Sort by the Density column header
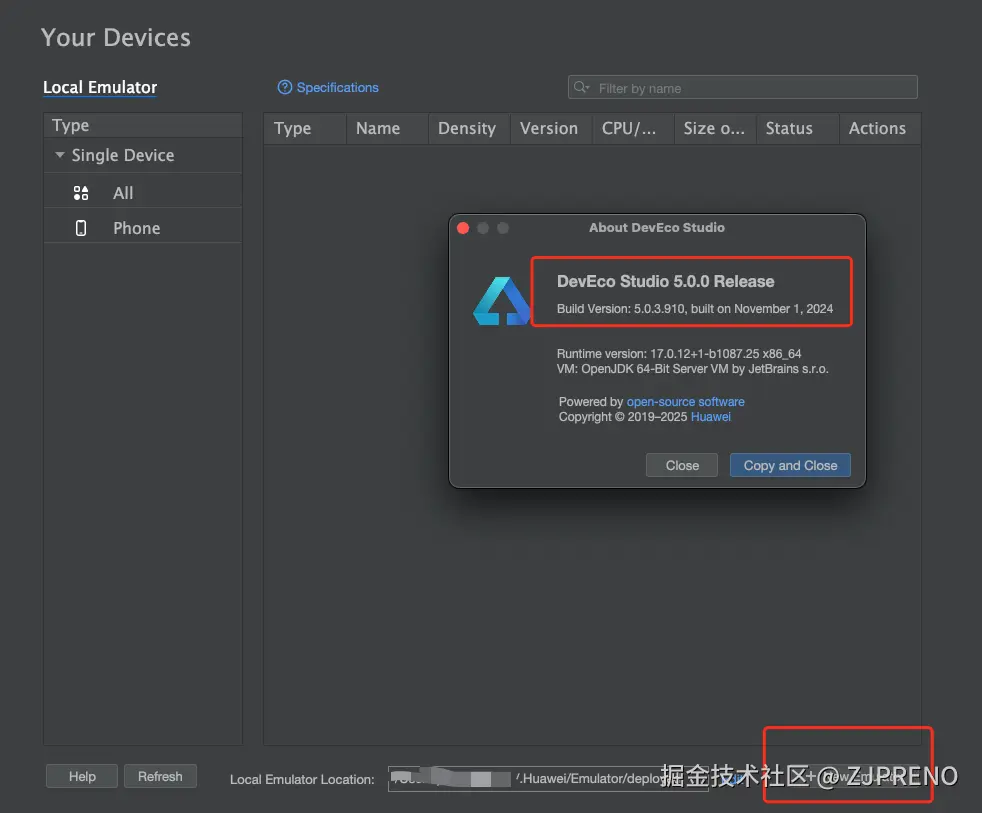Screen dimensions: 982x813 469,128
